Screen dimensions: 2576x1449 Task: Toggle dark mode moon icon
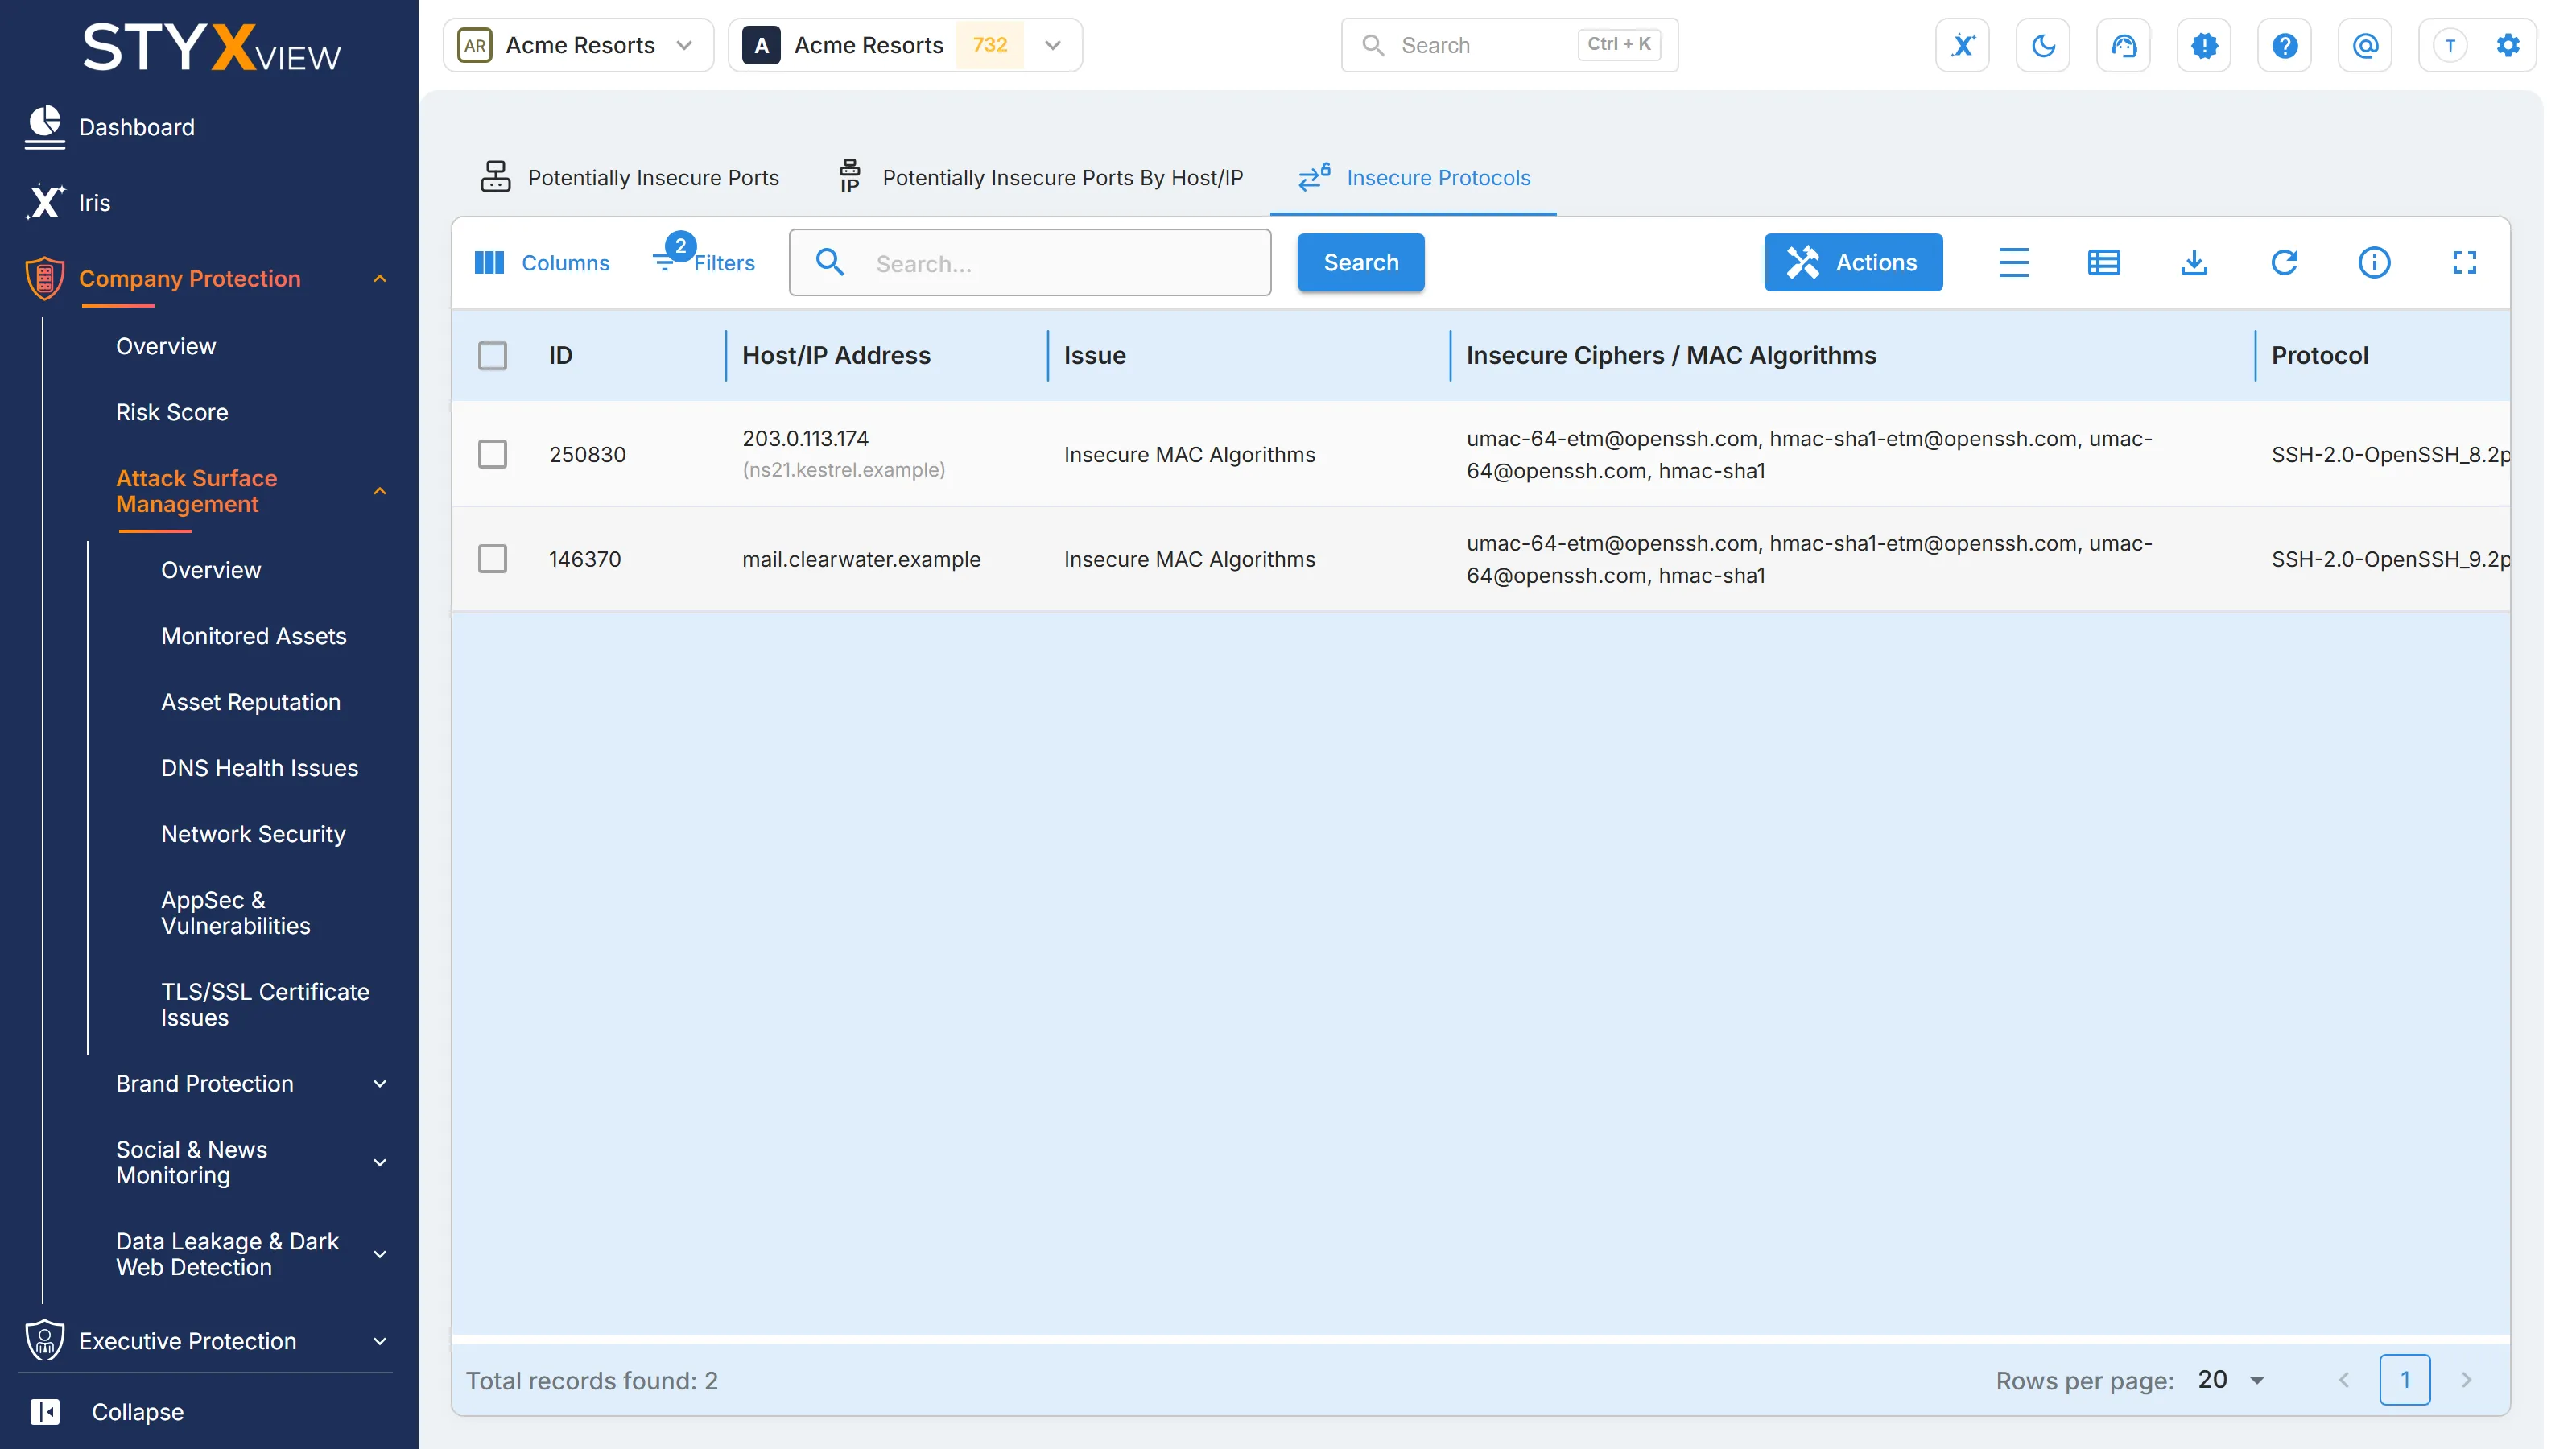2042,45
